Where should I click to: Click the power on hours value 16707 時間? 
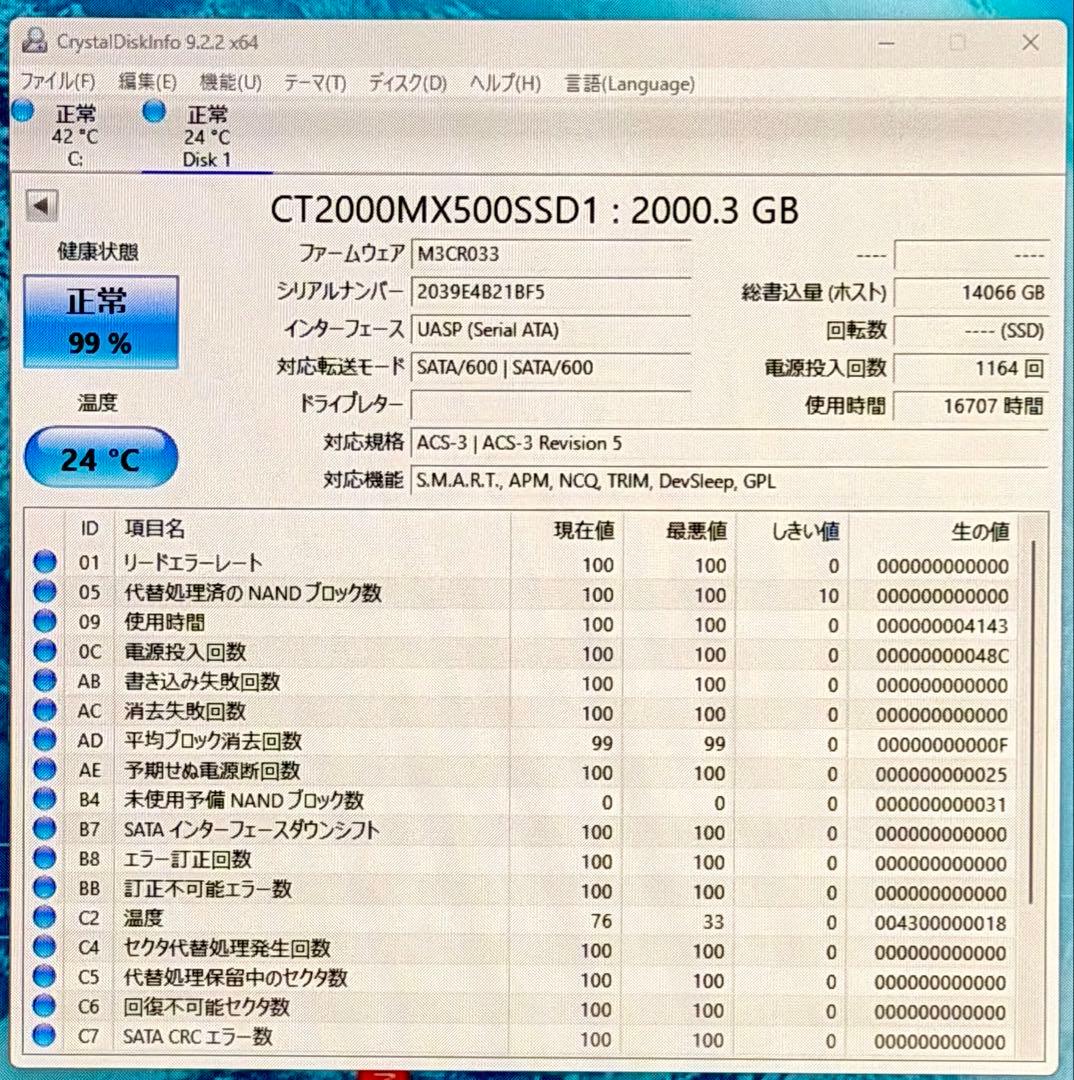click(x=971, y=406)
